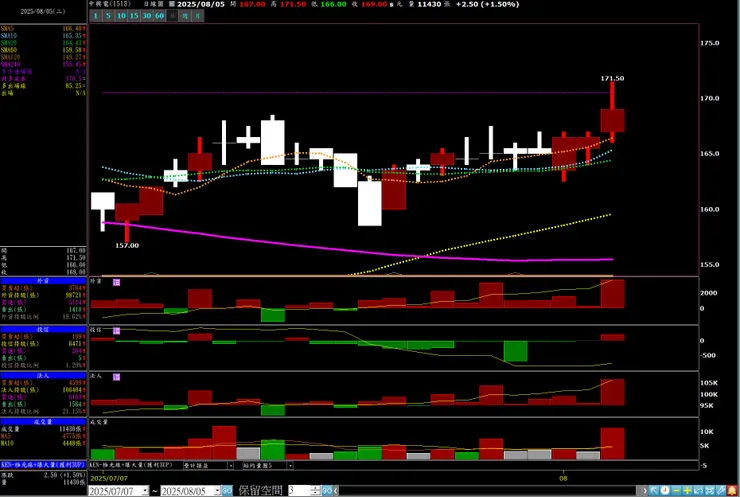This screenshot has width=740, height=497.
Task: Click GO button next to the end date
Action: (x=227, y=491)
